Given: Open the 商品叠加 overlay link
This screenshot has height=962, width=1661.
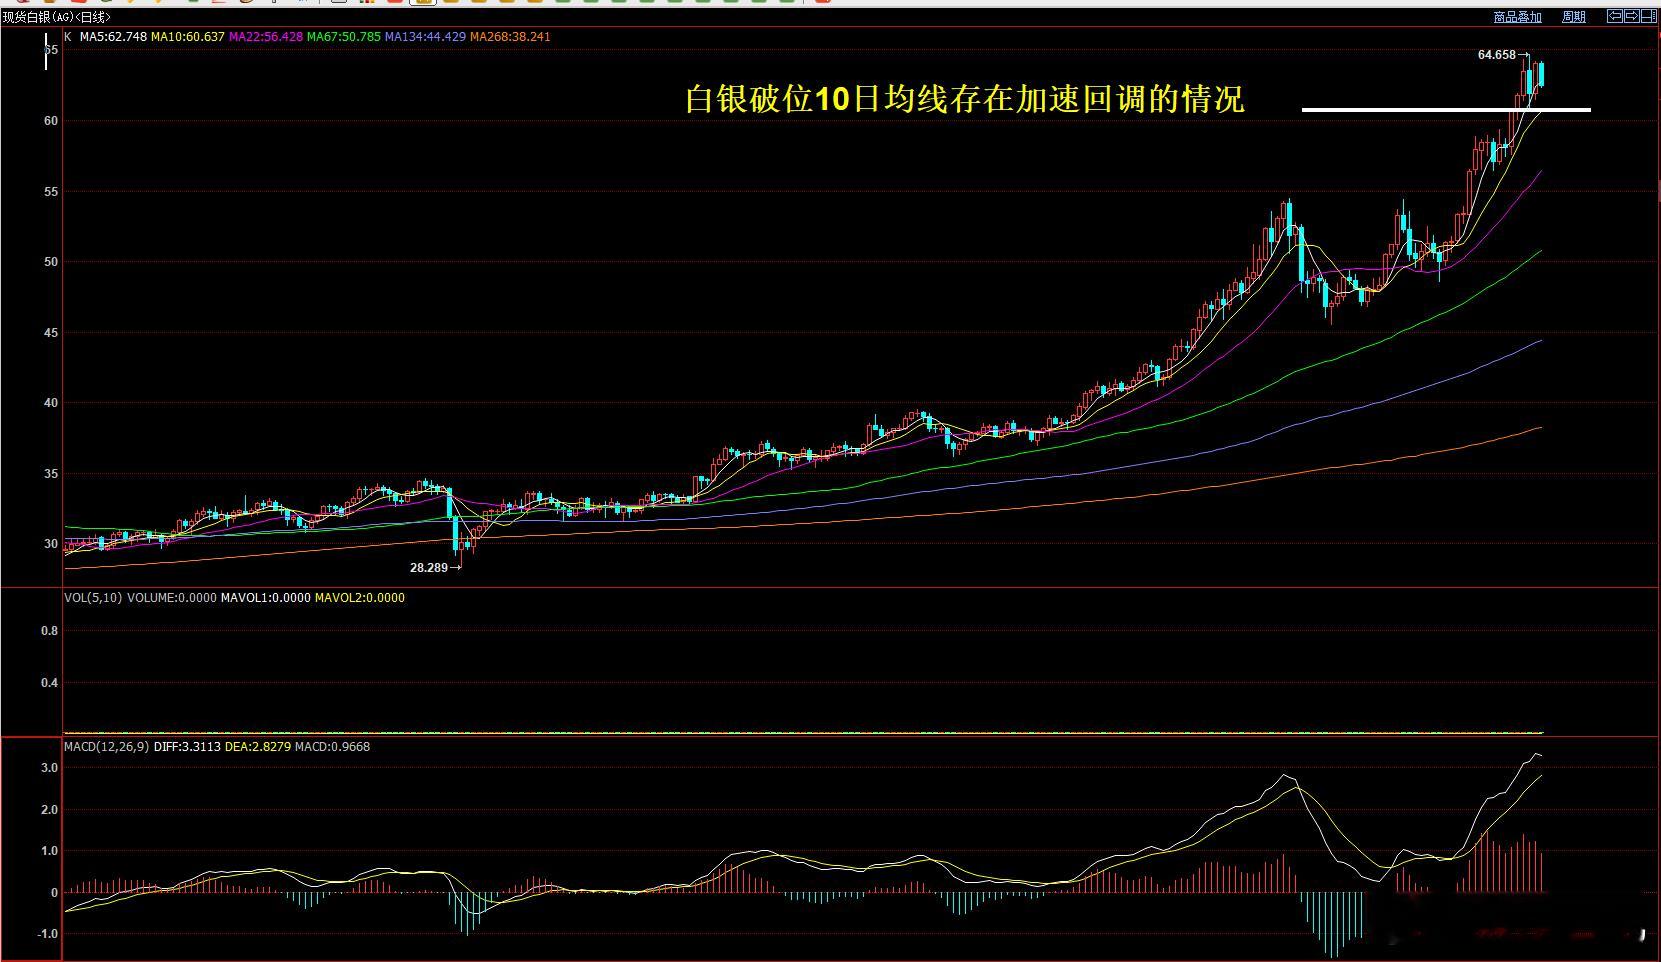Looking at the screenshot, I should [x=1517, y=17].
